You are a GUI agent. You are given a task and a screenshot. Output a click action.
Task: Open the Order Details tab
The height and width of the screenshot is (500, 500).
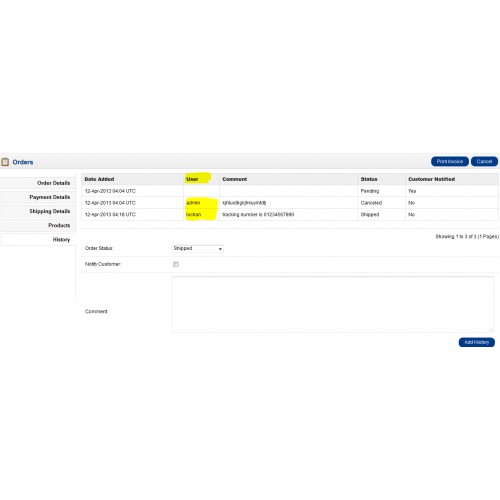coord(38,183)
